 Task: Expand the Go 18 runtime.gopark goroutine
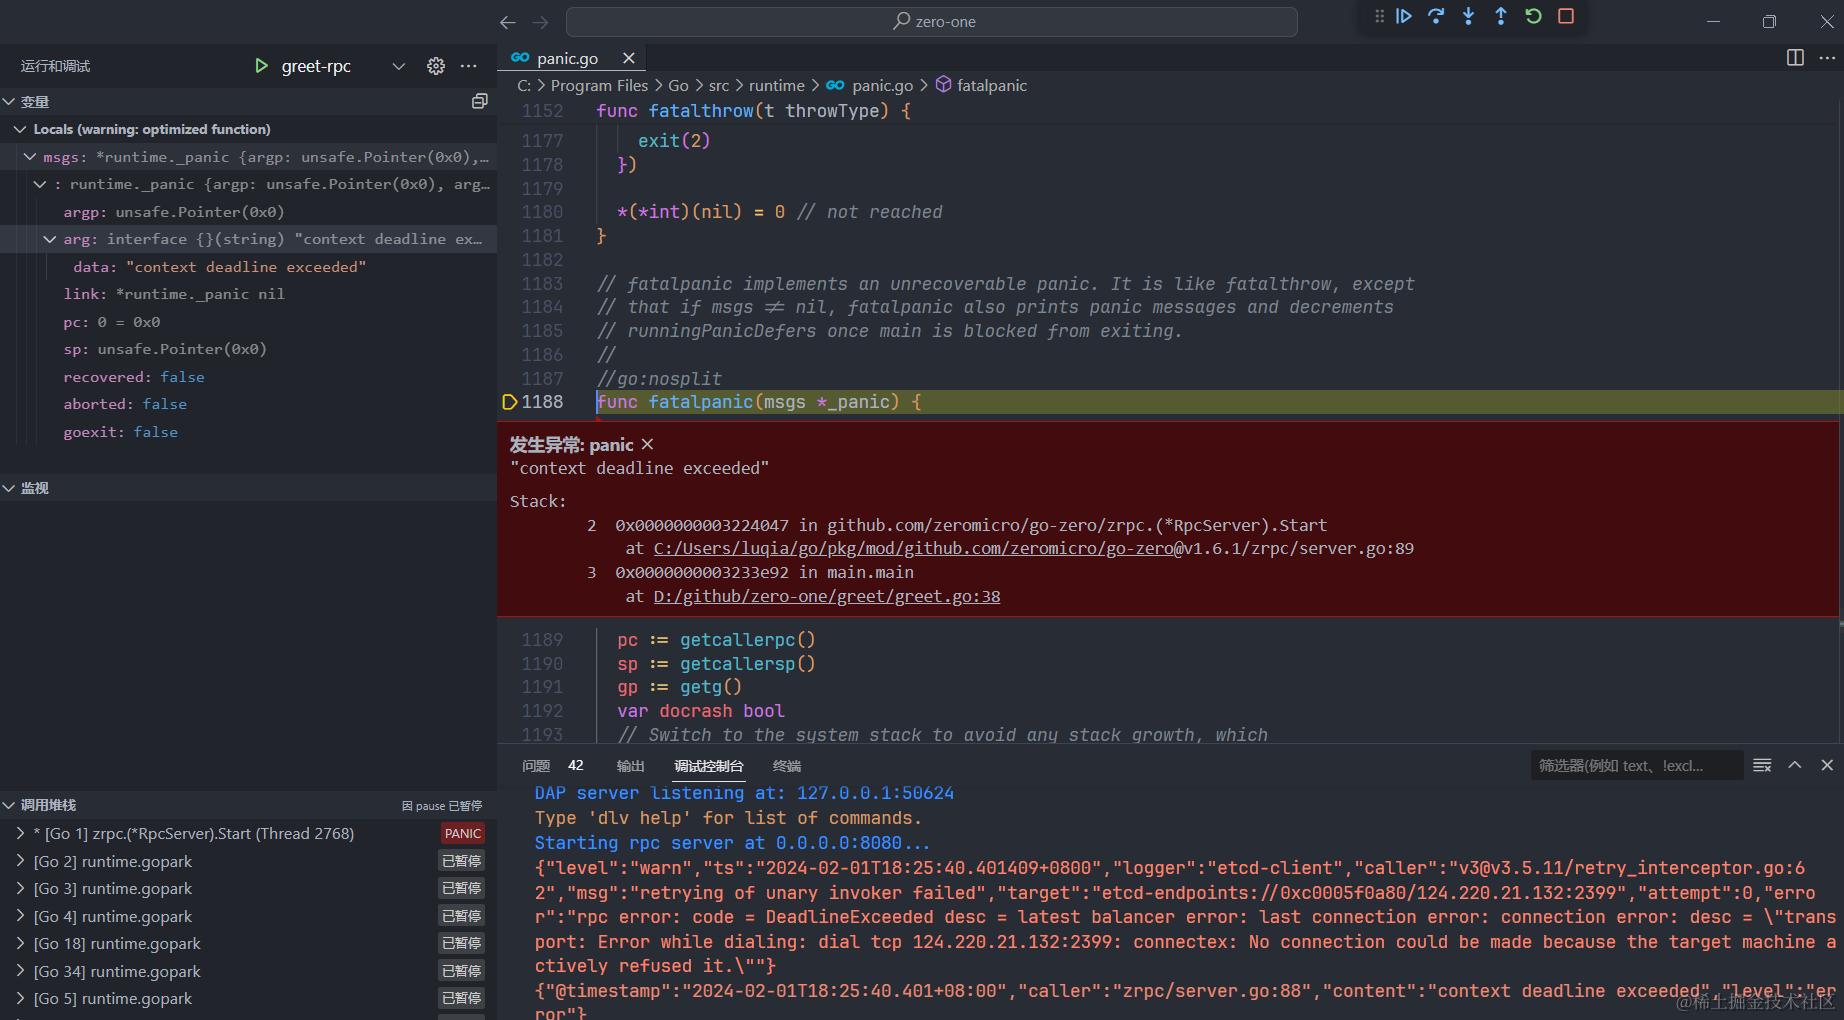tap(20, 943)
